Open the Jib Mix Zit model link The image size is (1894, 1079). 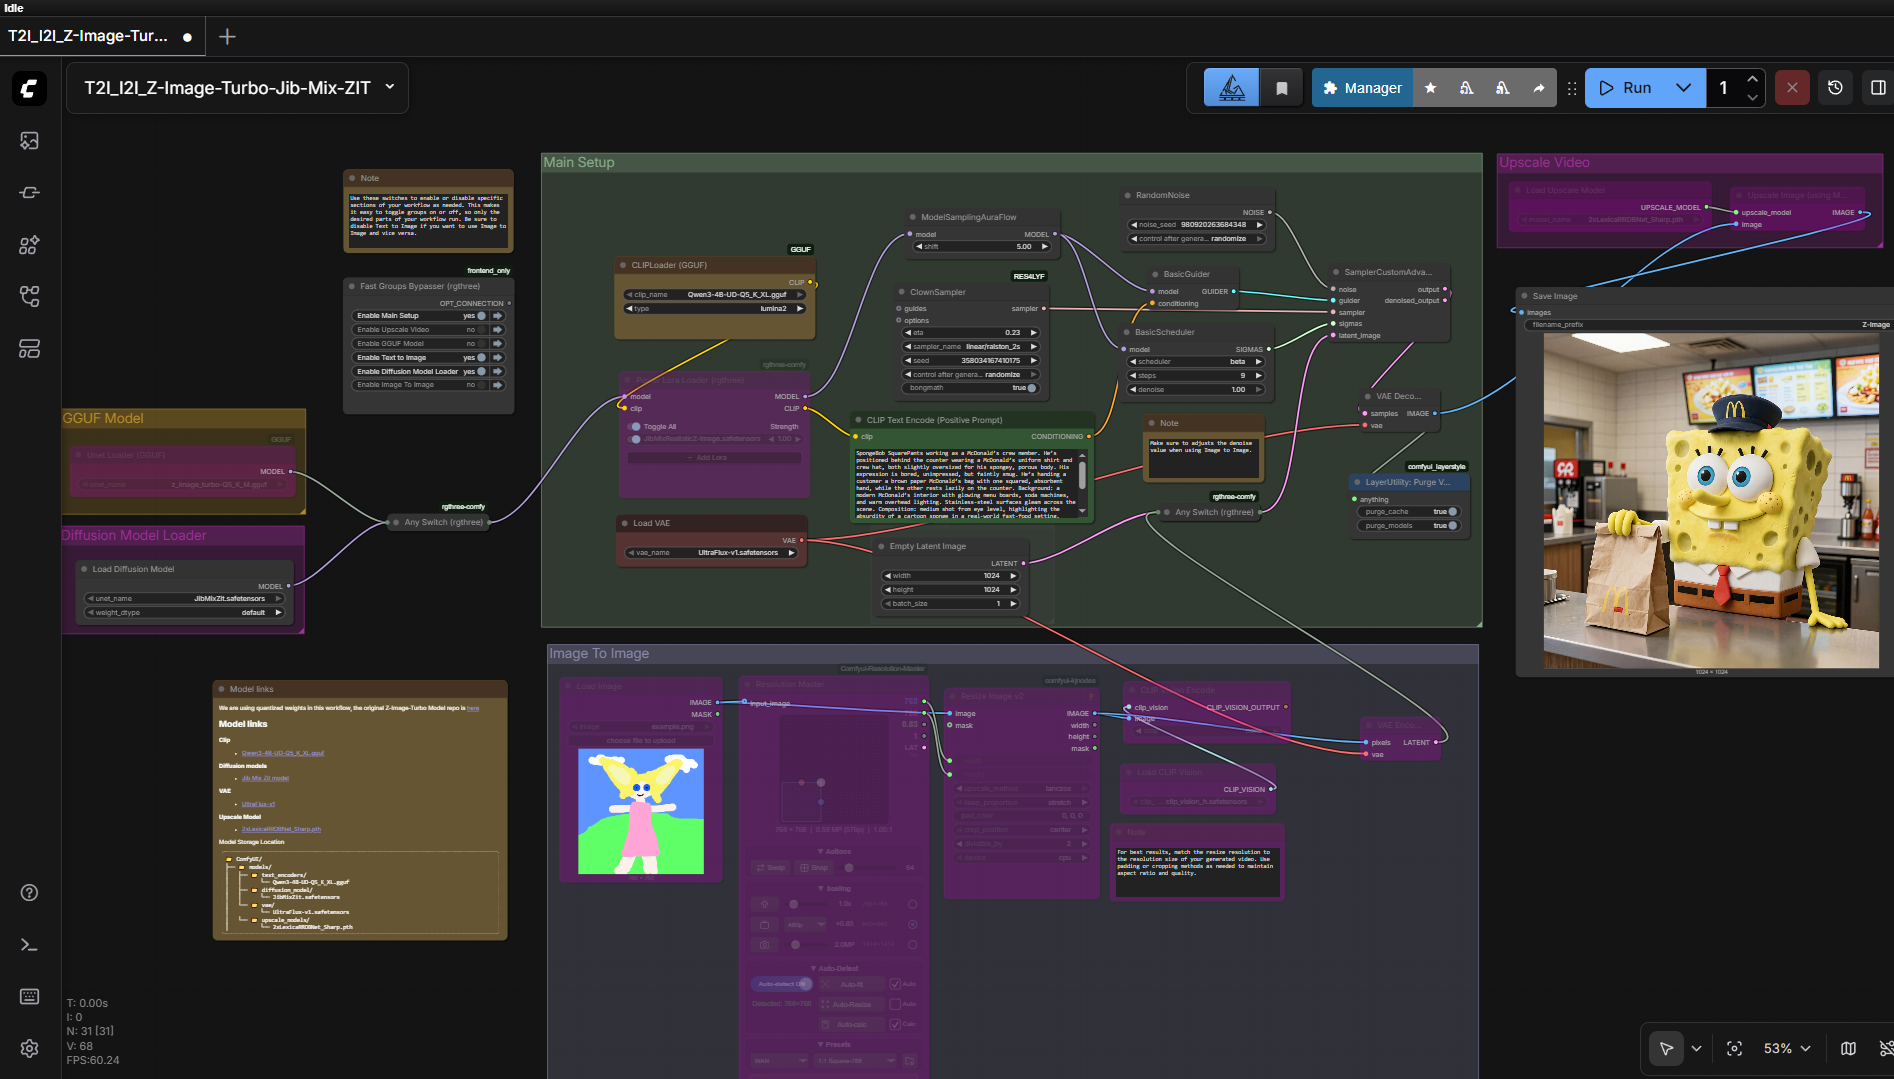(265, 778)
